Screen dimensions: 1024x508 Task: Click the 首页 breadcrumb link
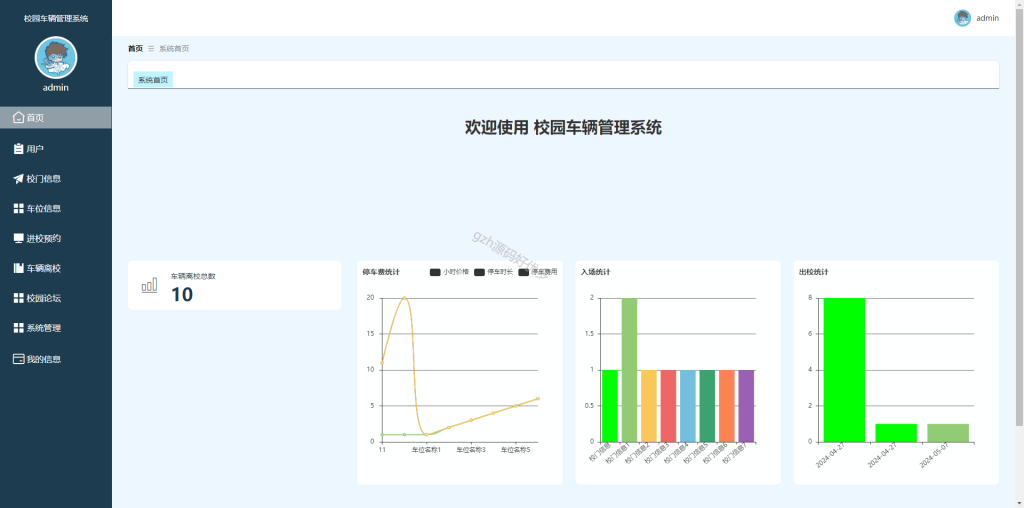pos(135,49)
